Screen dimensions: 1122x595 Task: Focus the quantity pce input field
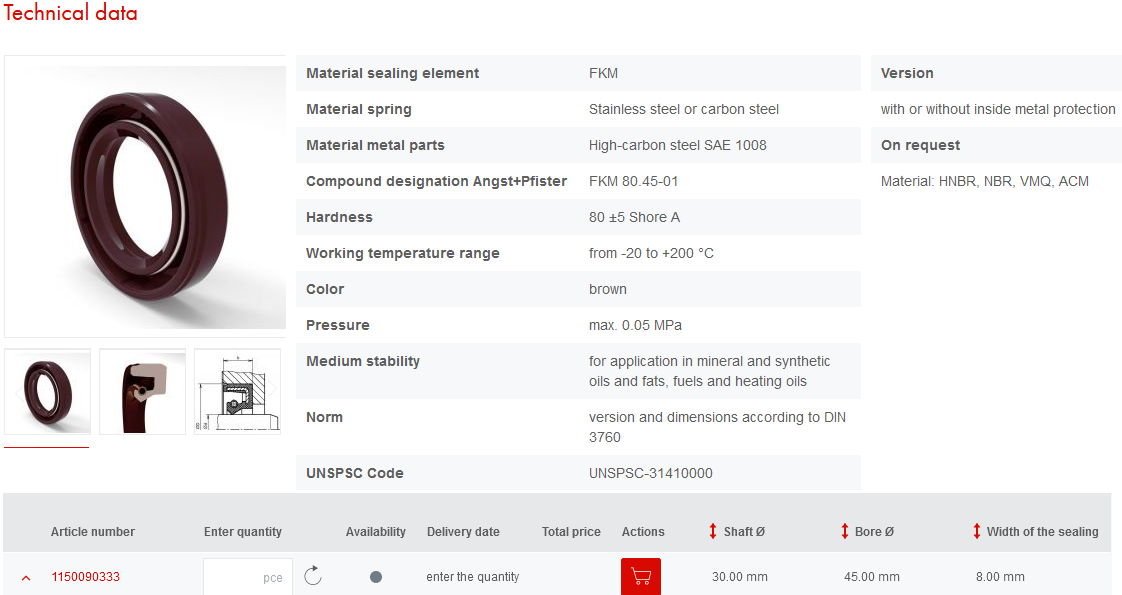[248, 576]
